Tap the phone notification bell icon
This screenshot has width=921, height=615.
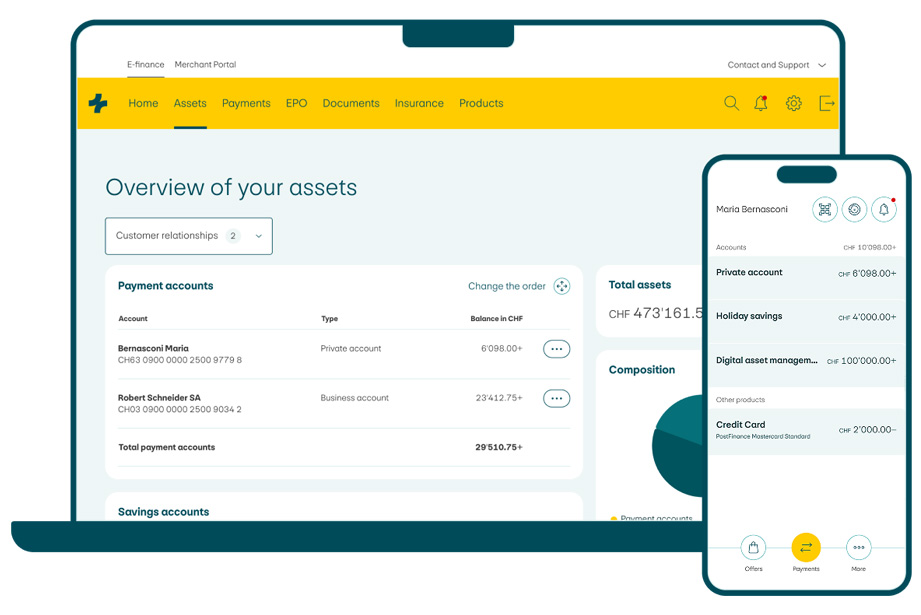click(x=883, y=209)
